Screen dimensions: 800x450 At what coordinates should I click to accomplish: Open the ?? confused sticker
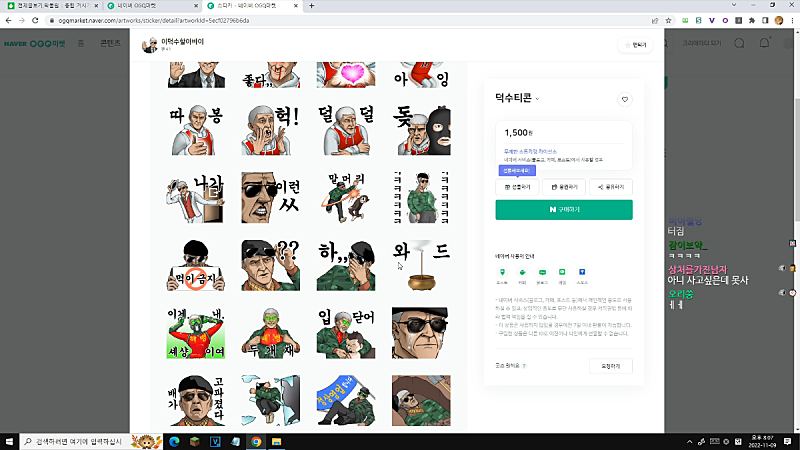click(270, 265)
